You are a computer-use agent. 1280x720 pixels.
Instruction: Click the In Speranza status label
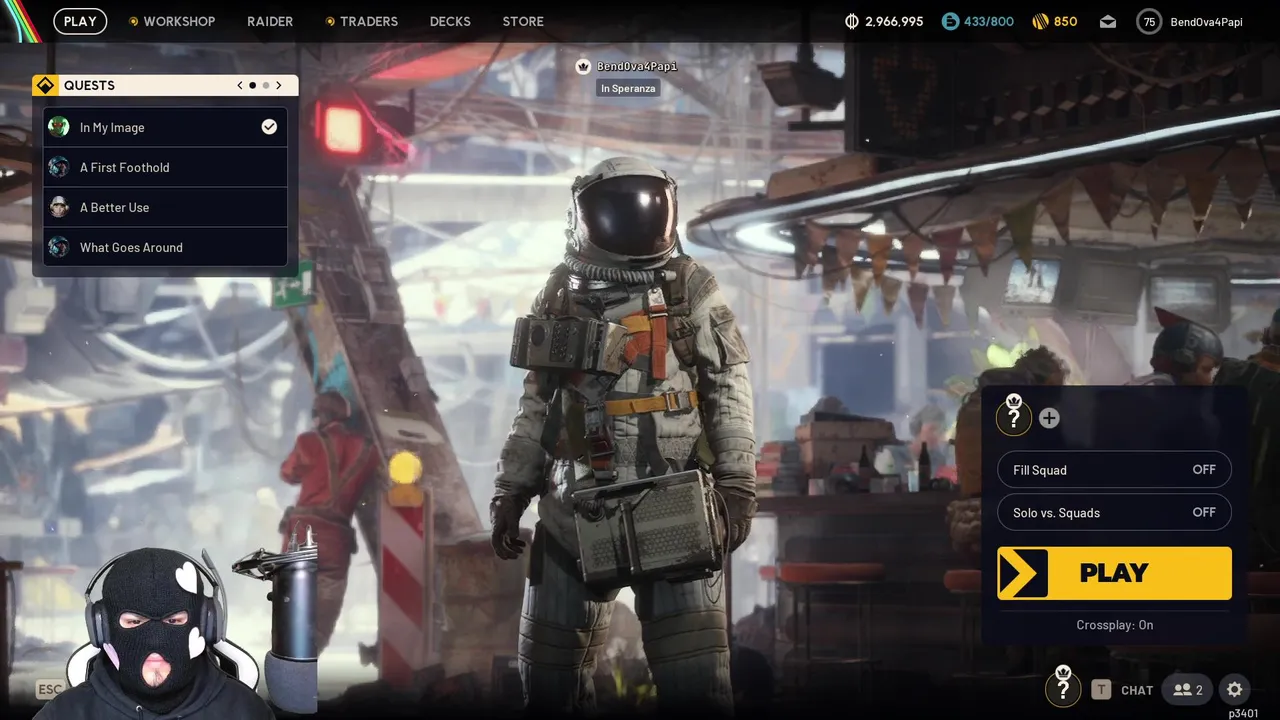628,88
